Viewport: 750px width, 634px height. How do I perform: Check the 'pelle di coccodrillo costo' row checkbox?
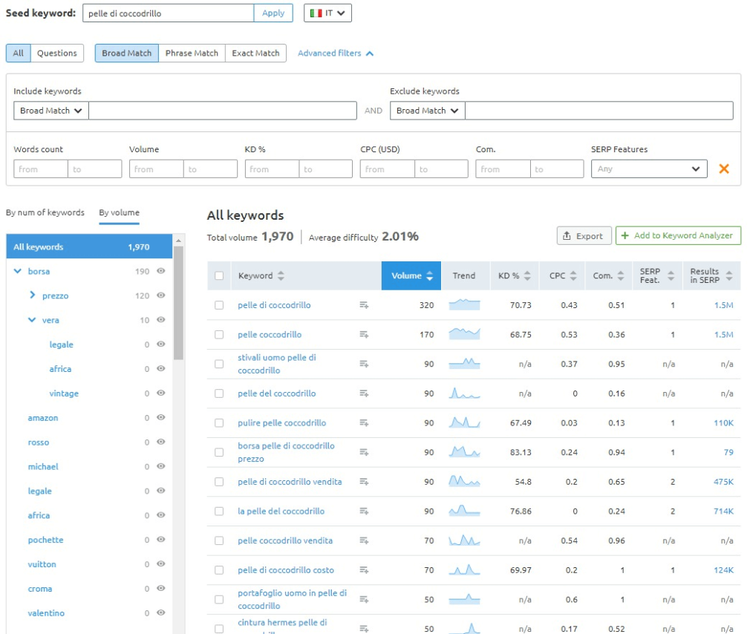click(x=219, y=570)
